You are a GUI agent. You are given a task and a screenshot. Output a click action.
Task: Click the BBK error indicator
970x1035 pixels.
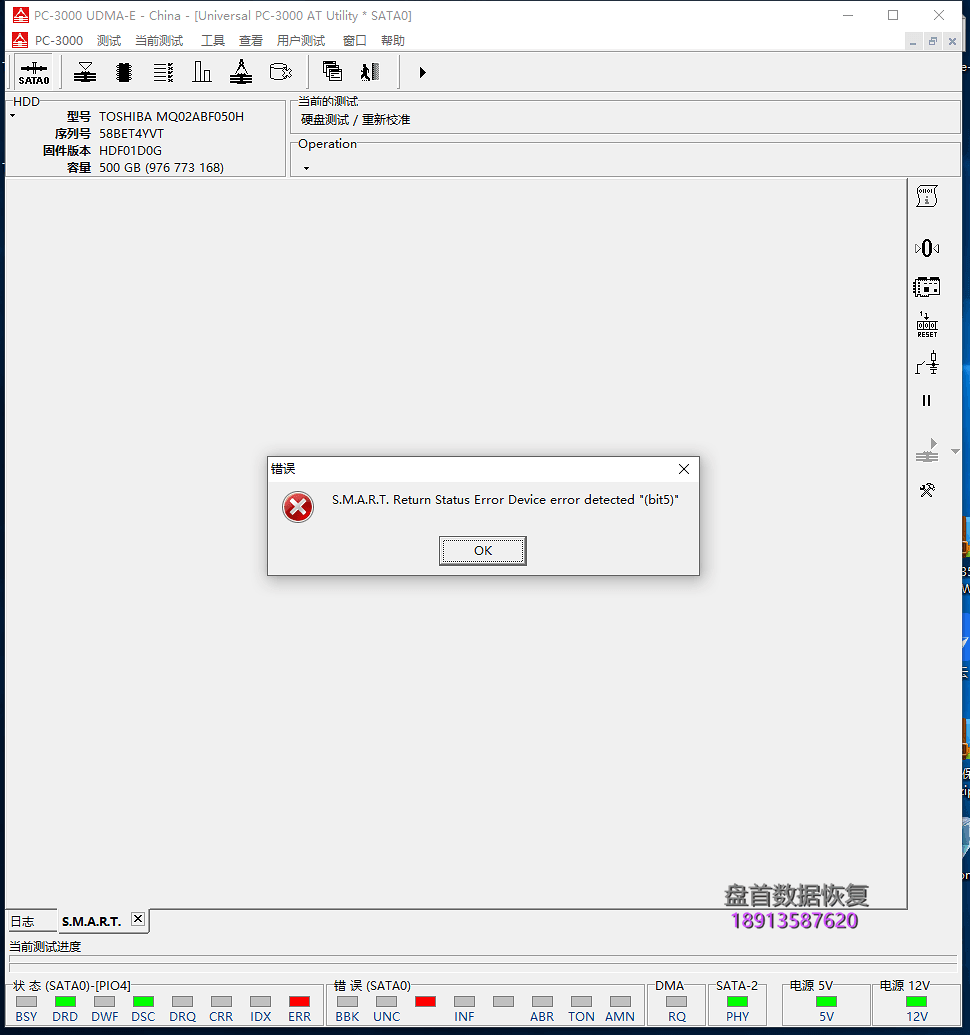pos(347,1001)
